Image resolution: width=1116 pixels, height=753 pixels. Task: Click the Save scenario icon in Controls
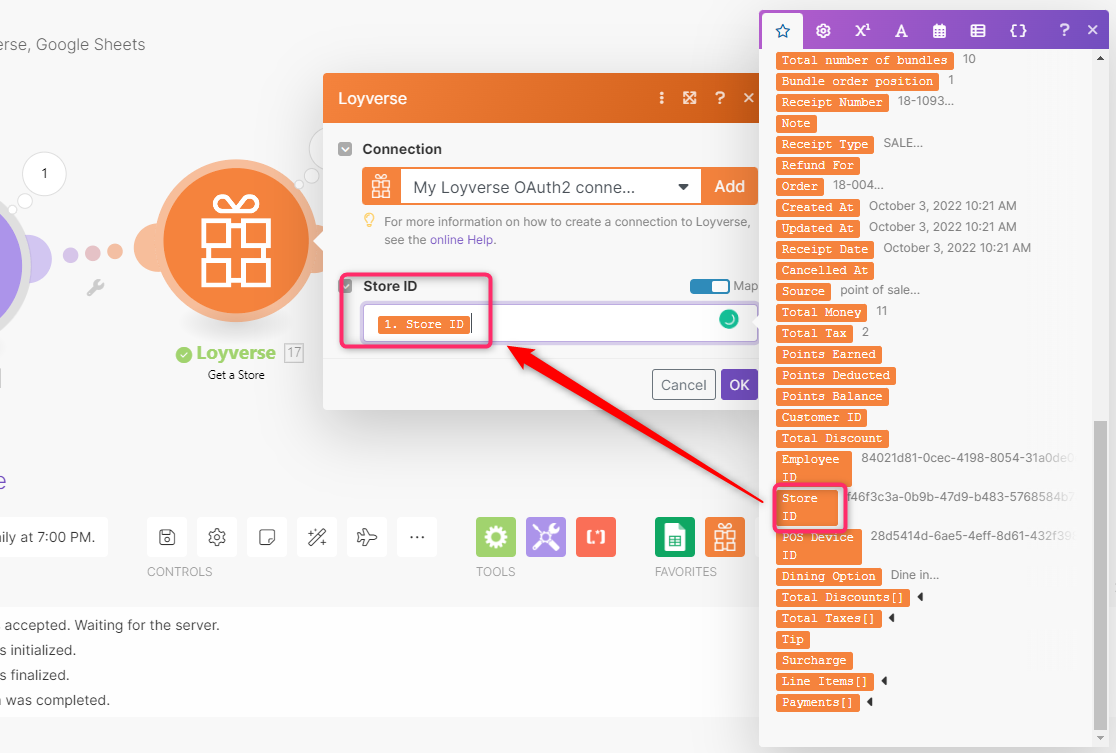tap(167, 537)
